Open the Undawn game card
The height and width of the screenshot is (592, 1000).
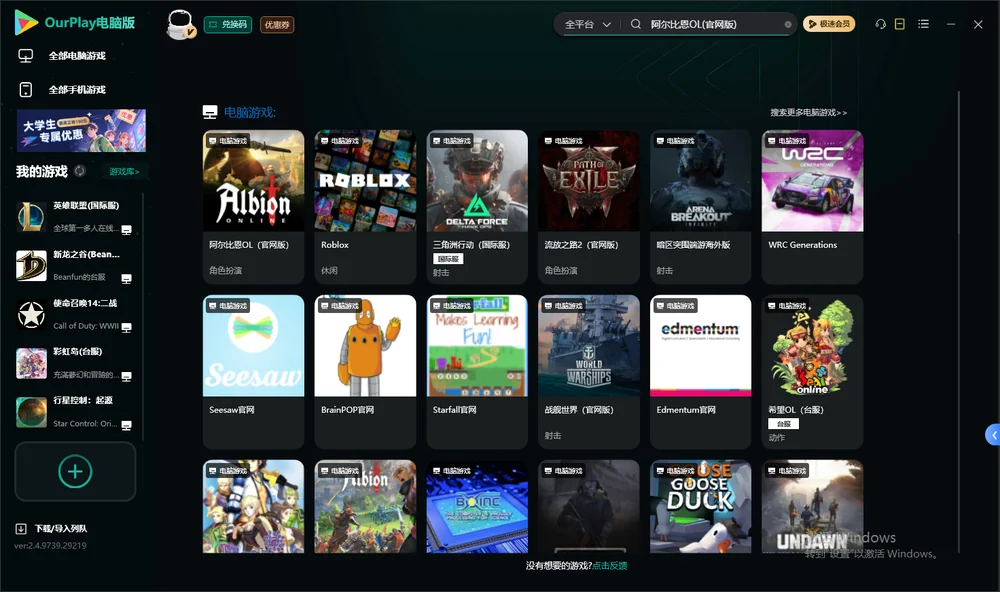click(812, 507)
